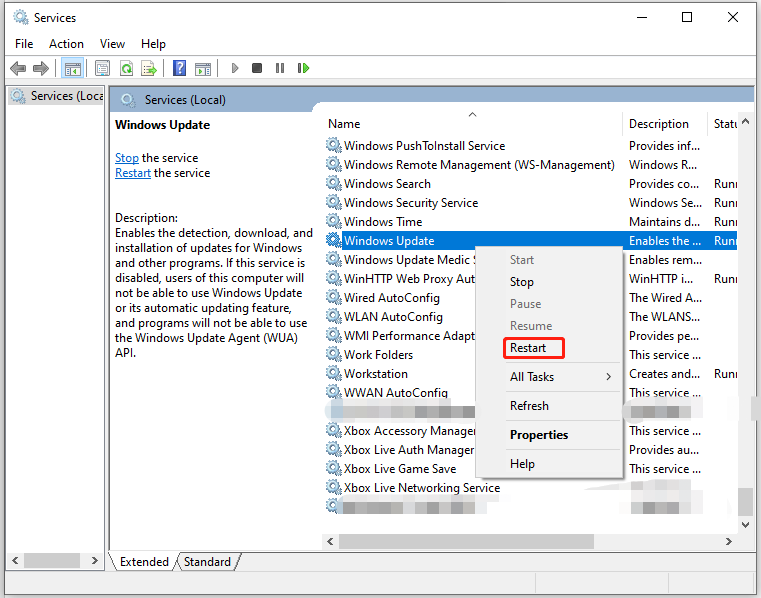Open the View menu
Screen dimensions: 761x598
pyautogui.click(x=112, y=44)
